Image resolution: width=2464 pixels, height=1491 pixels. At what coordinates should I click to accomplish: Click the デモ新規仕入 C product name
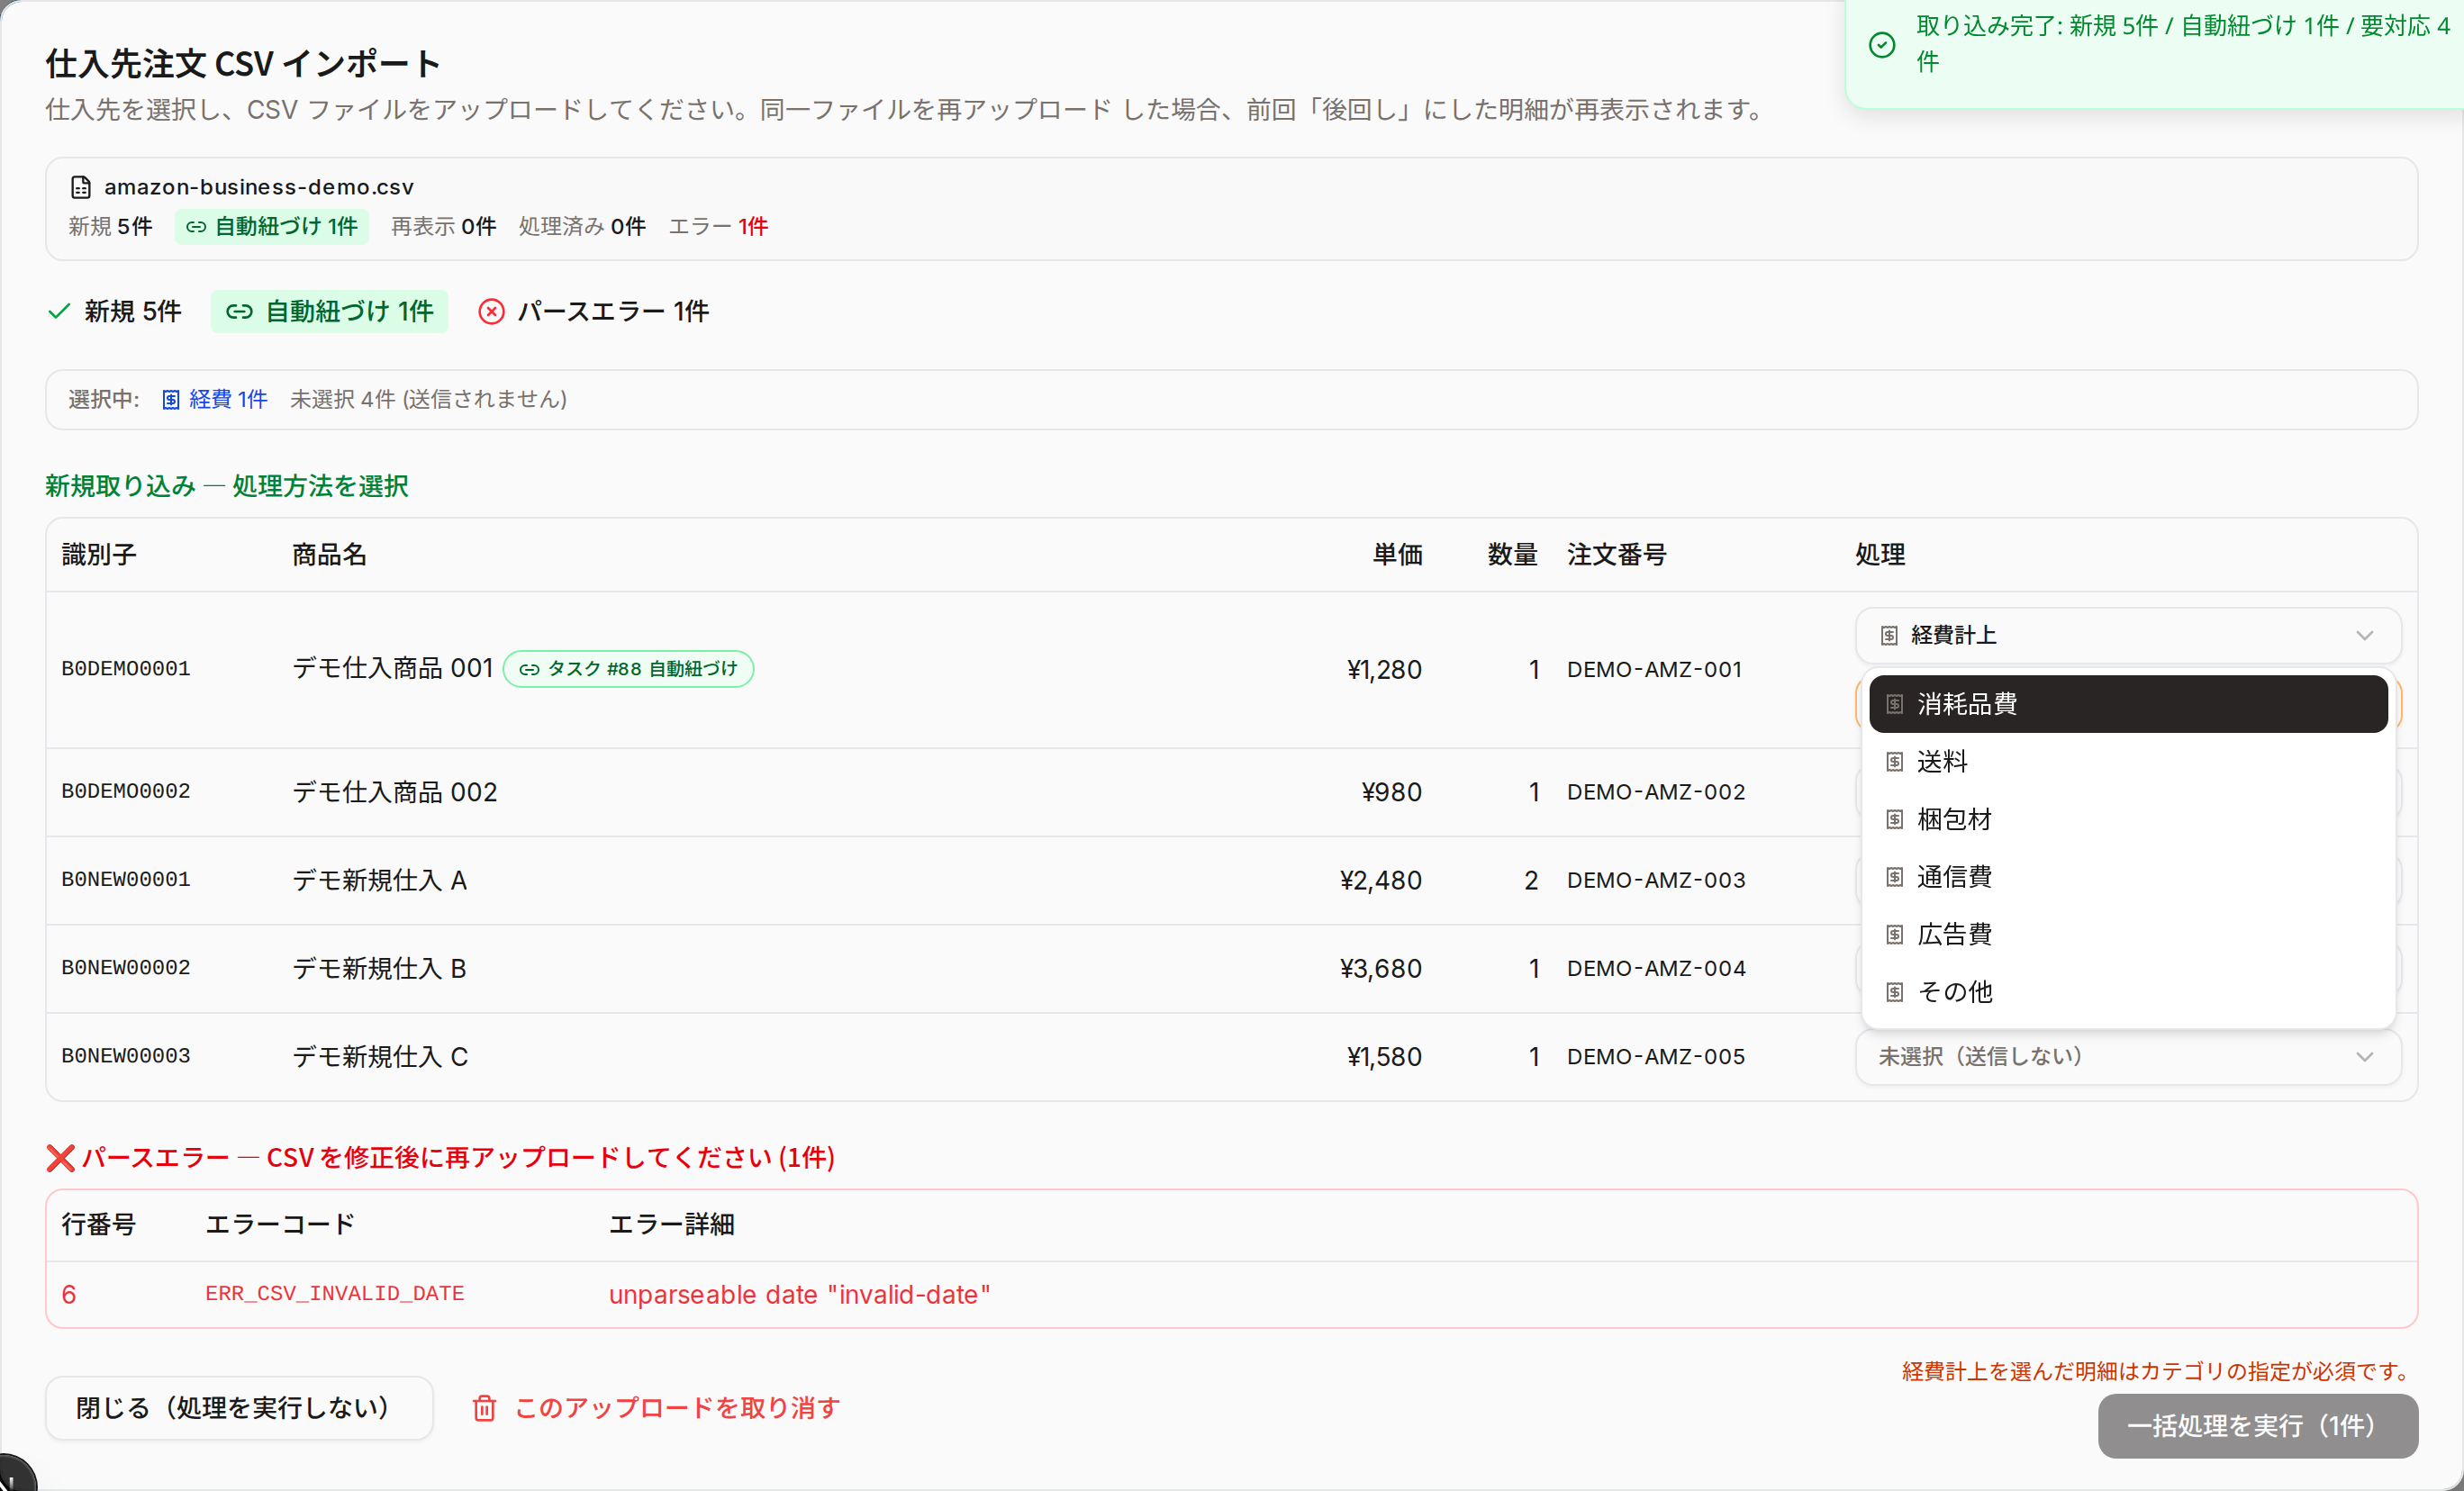point(380,1057)
